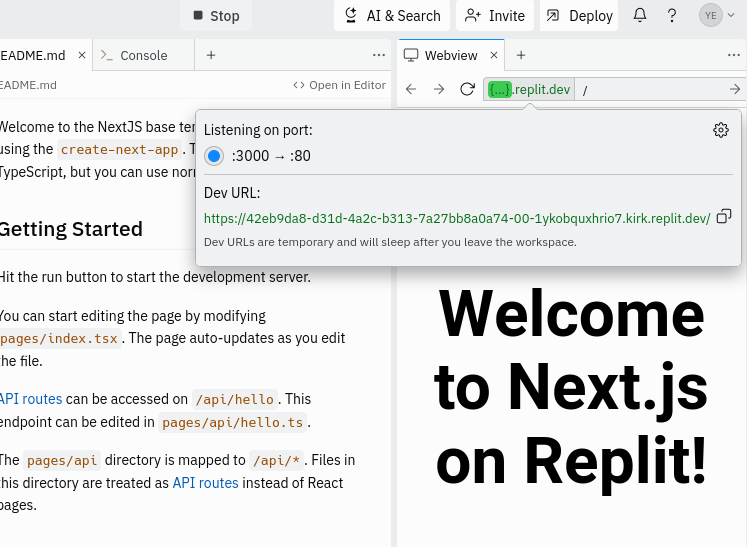Switch to the Console tab
The image size is (747, 547).
[143, 55]
